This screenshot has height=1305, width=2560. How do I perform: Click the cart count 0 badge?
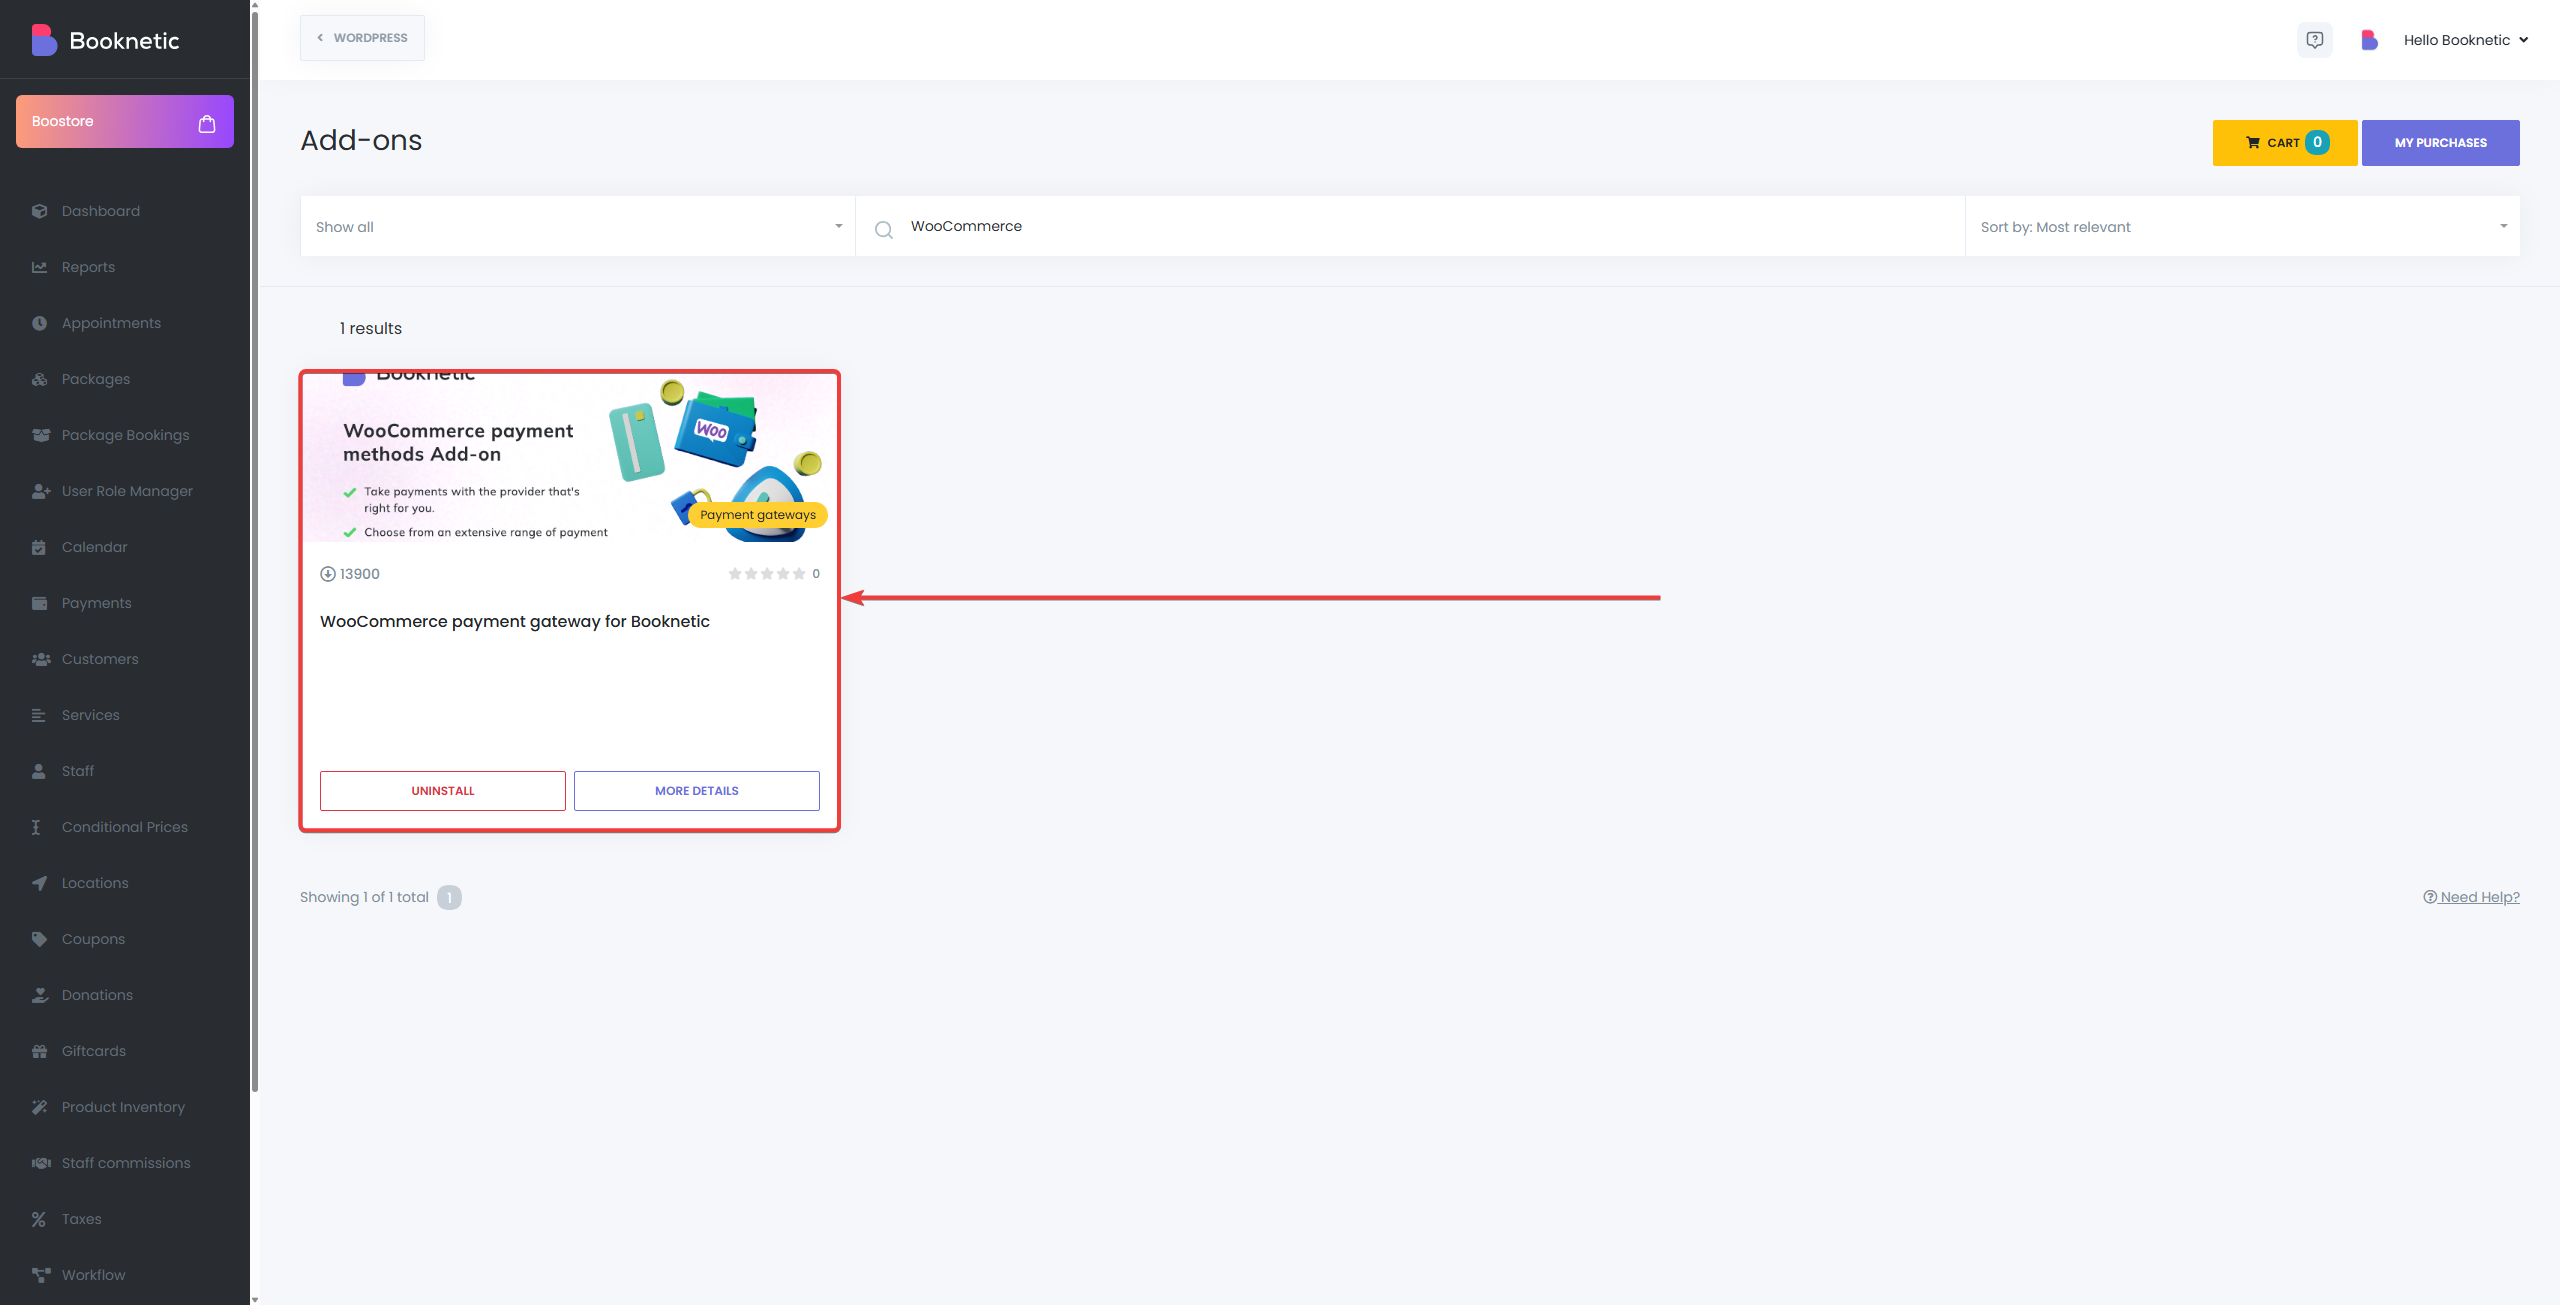(2317, 143)
